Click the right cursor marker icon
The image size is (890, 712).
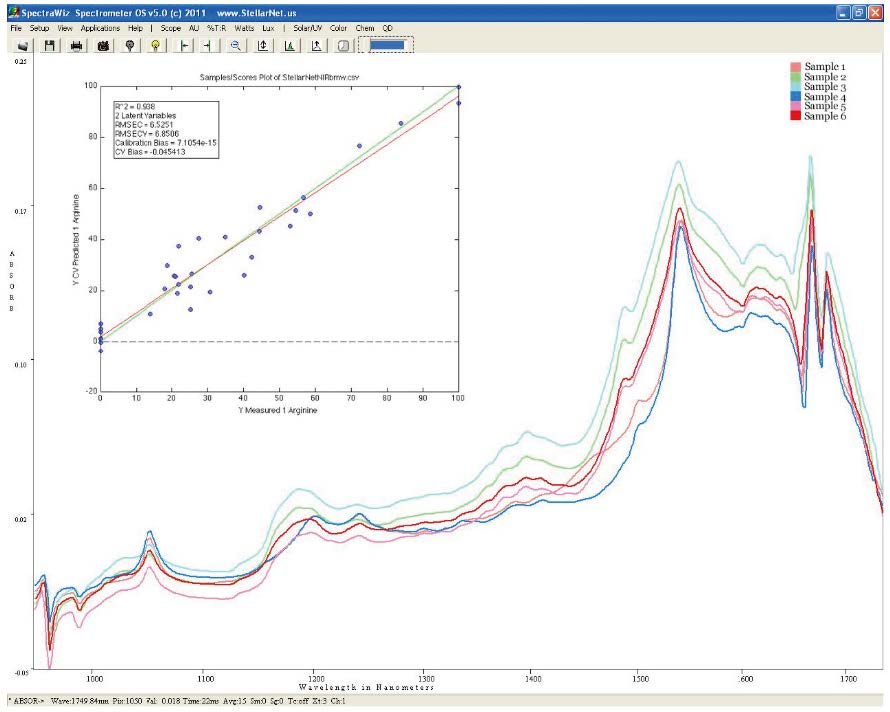coord(208,45)
